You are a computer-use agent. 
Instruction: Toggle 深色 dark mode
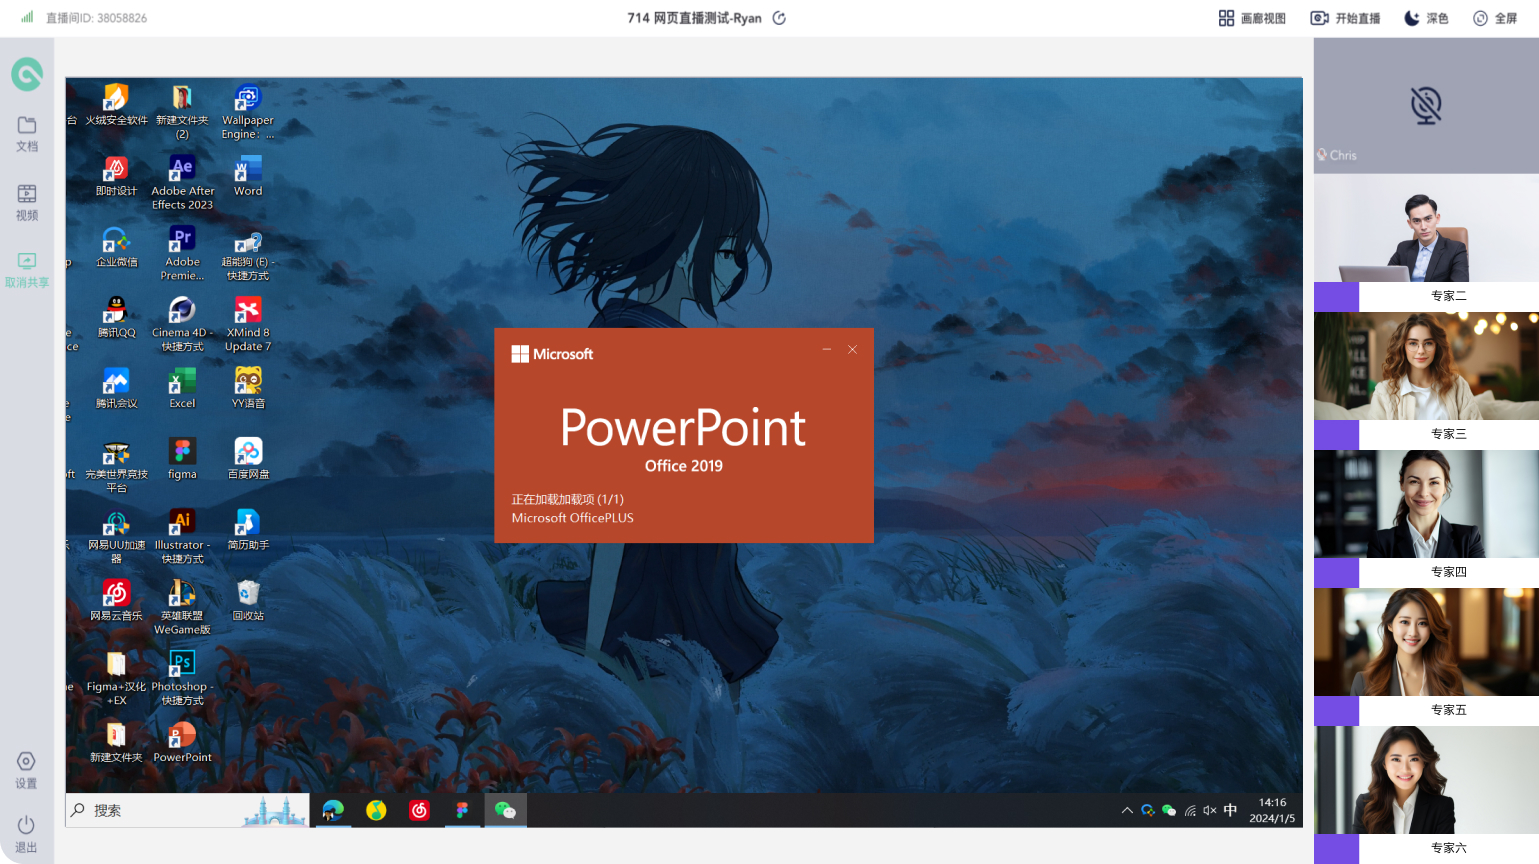[x=1426, y=18]
